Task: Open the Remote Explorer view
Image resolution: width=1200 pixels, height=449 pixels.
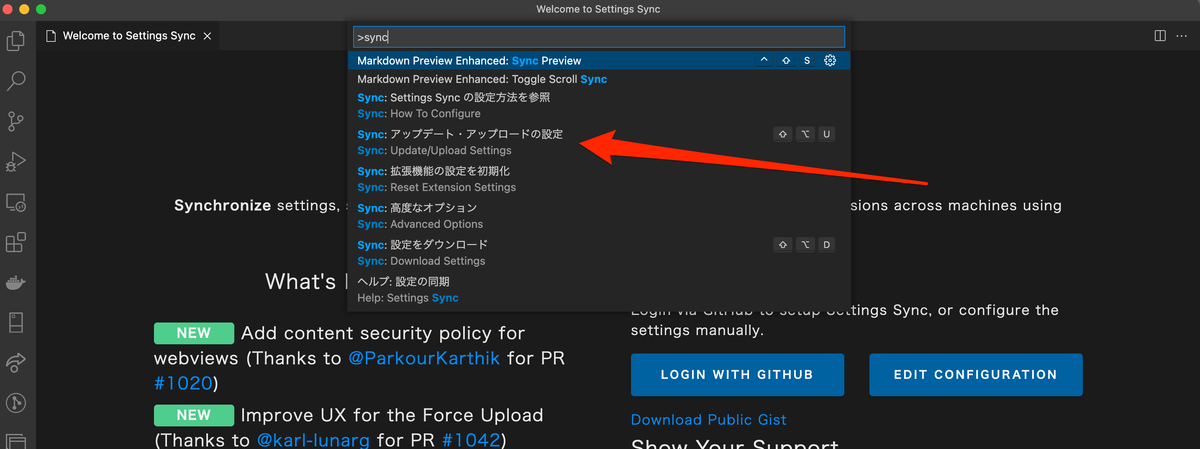Action: pos(16,202)
